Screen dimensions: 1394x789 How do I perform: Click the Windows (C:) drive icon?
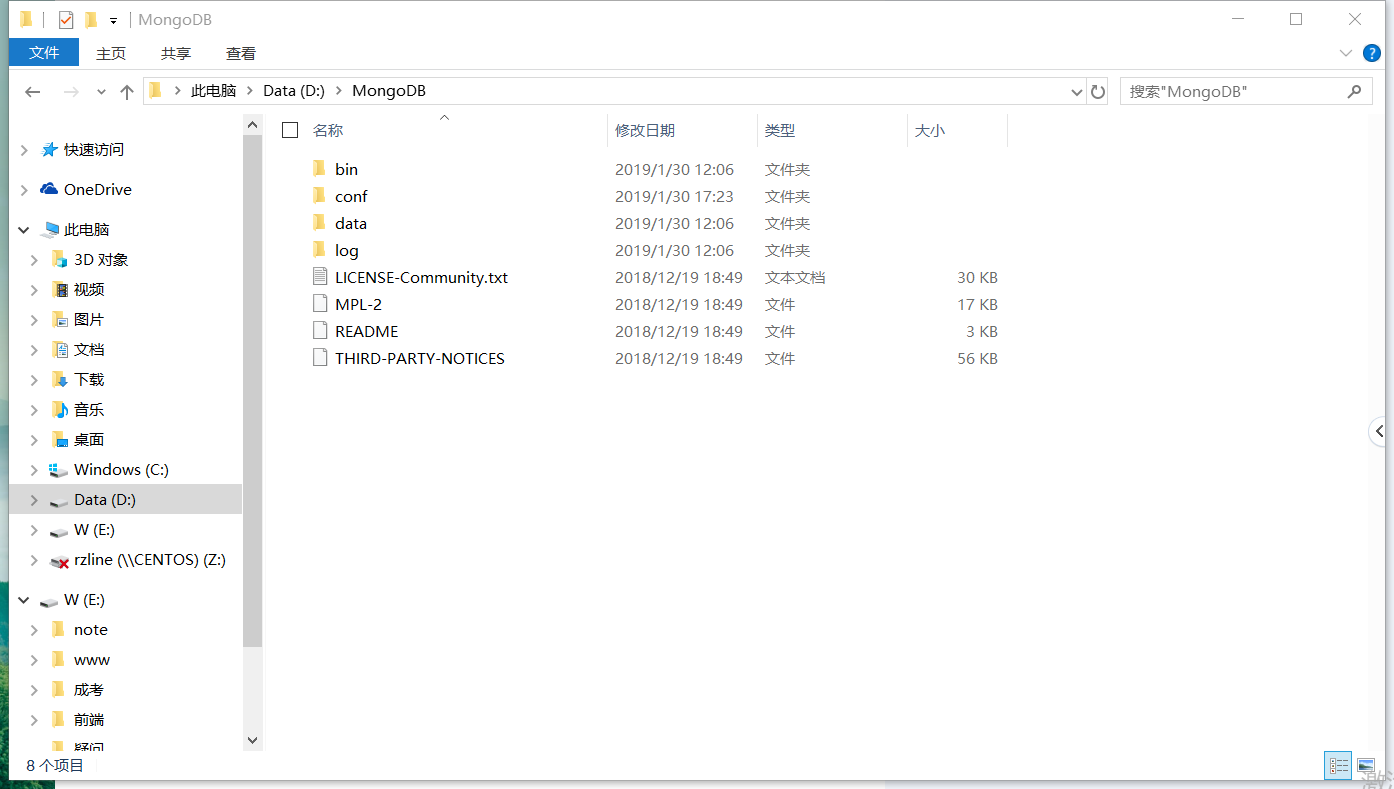pyautogui.click(x=59, y=470)
